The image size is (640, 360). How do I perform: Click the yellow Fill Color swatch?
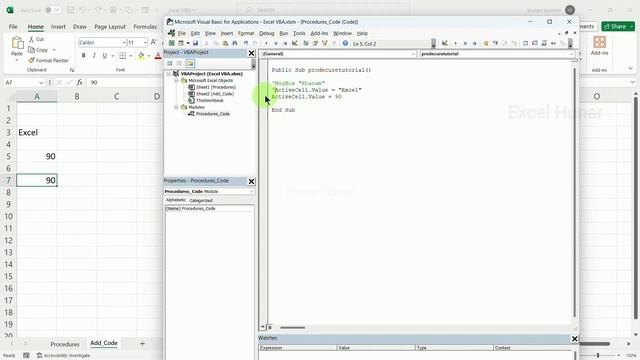(141, 56)
